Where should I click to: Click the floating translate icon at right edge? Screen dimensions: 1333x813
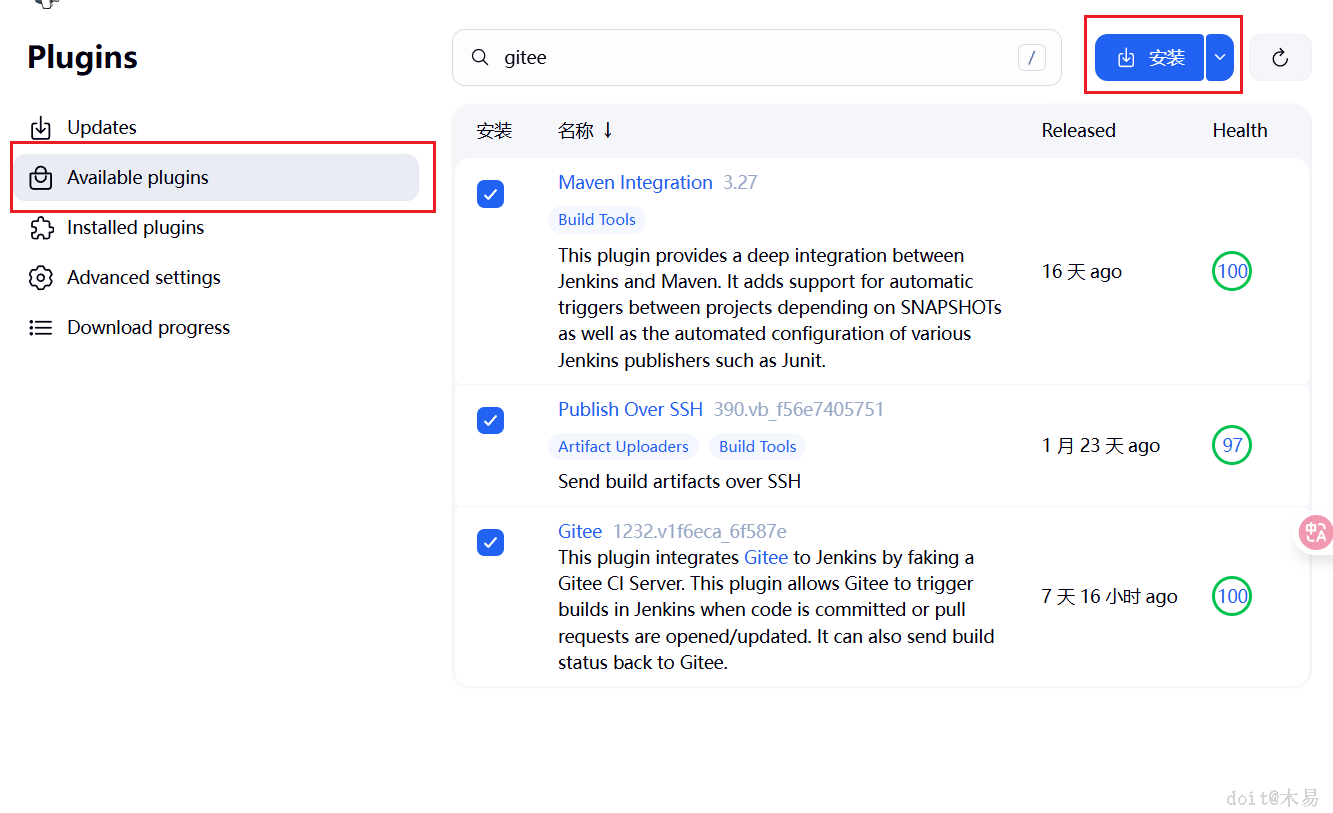pos(1315,533)
